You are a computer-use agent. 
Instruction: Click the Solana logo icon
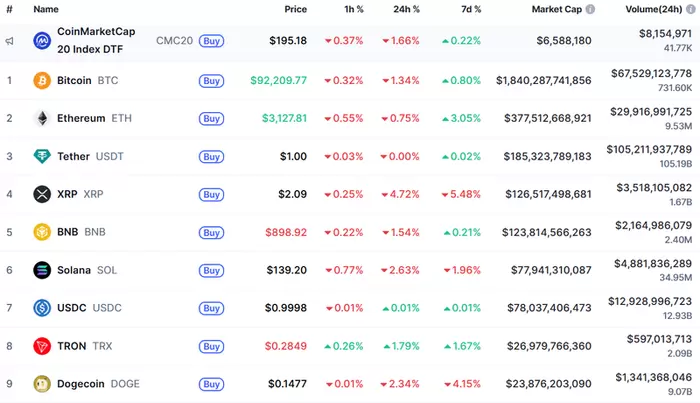pos(42,270)
